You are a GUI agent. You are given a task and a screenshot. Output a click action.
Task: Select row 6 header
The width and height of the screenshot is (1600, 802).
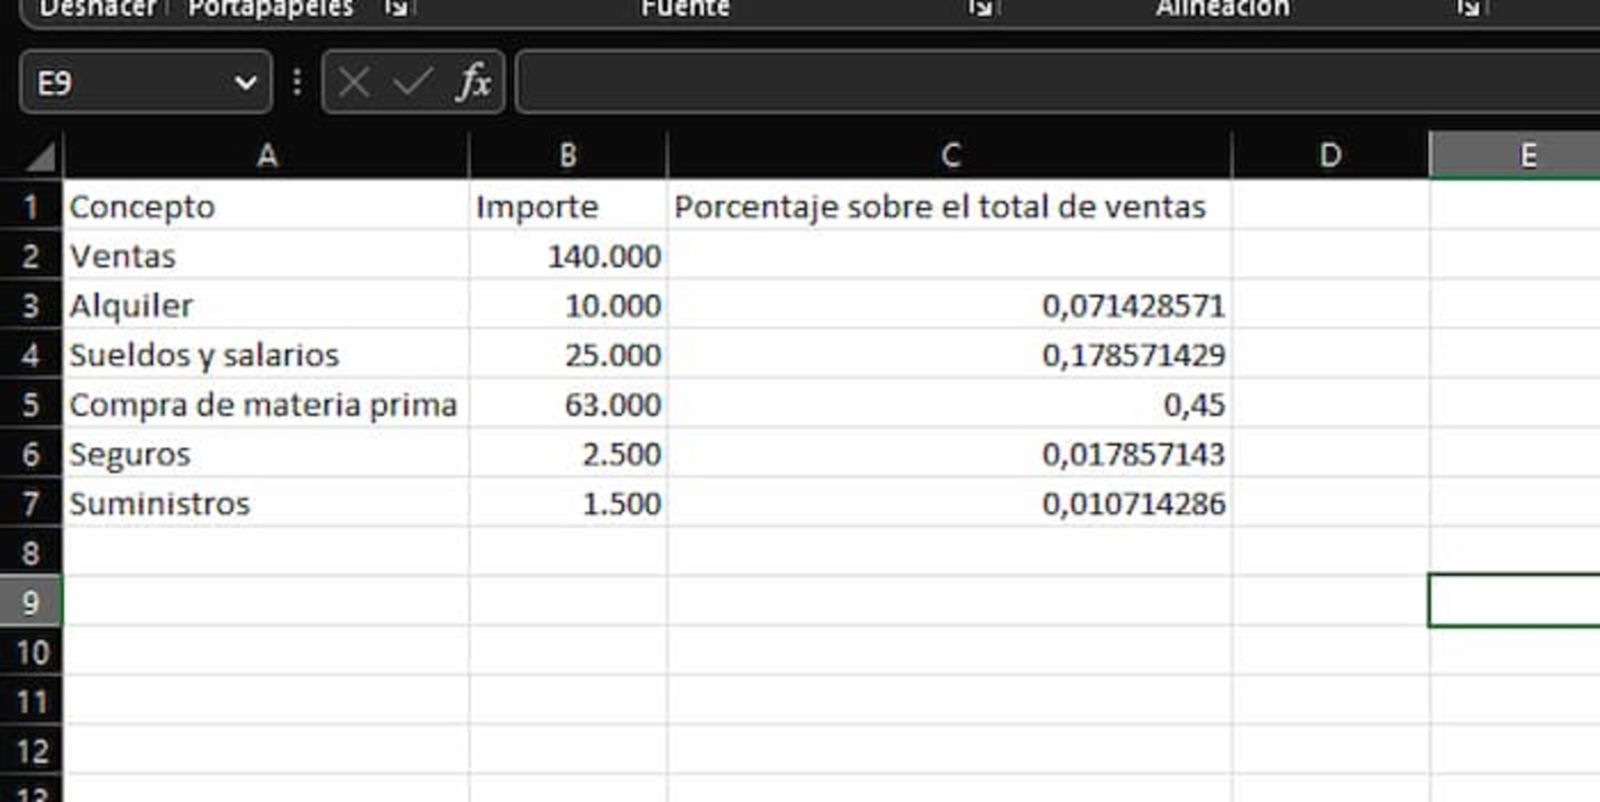coord(31,454)
